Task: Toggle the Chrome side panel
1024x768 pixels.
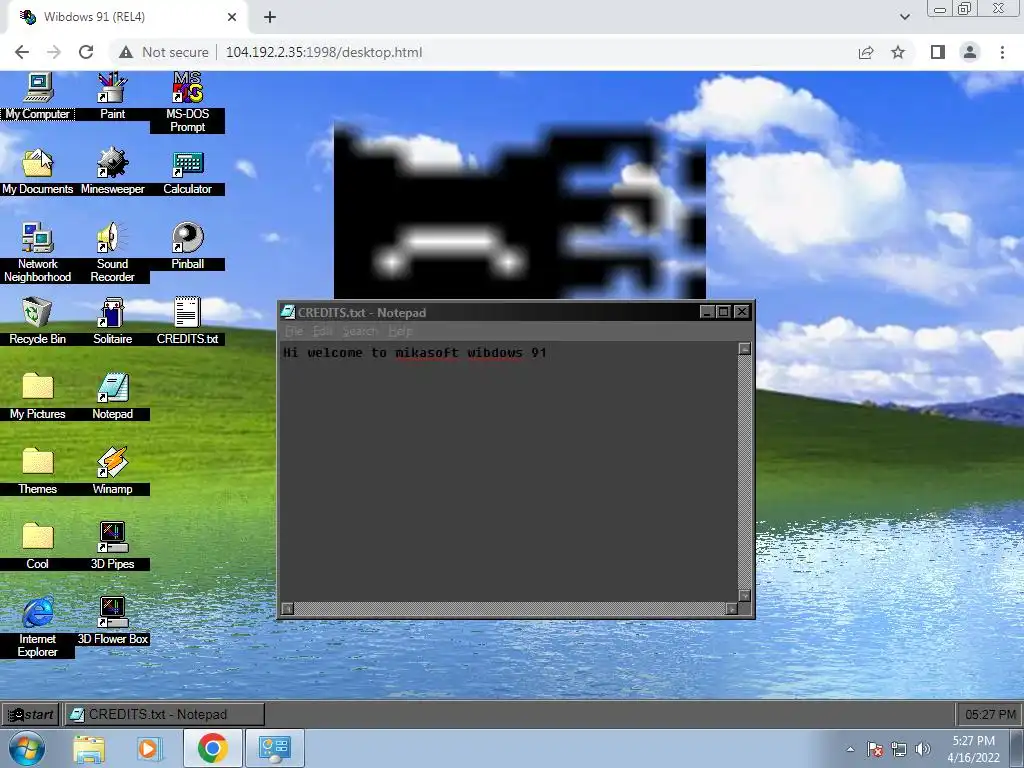Action: click(x=938, y=52)
